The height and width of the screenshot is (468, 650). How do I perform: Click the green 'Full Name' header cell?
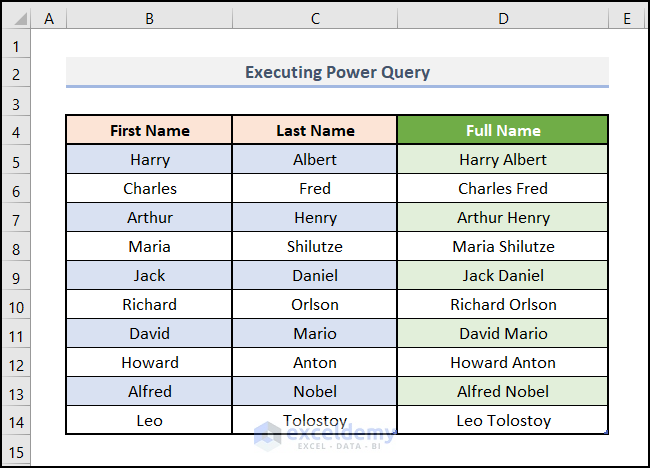coord(502,130)
